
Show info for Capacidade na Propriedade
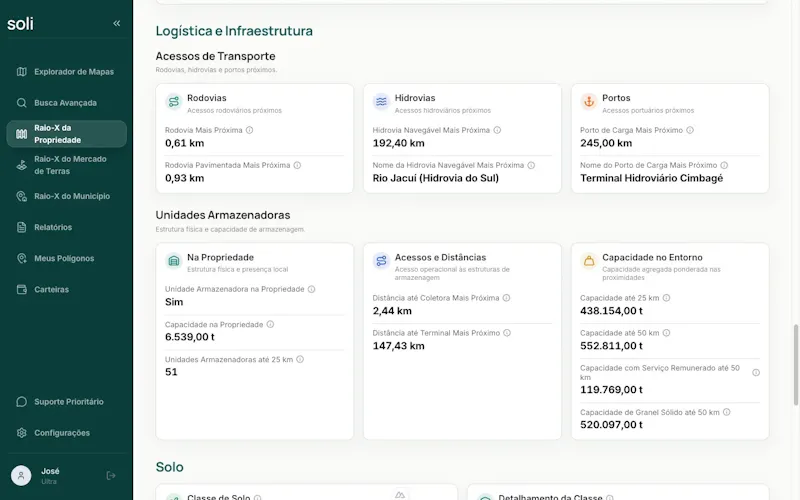tap(270, 324)
